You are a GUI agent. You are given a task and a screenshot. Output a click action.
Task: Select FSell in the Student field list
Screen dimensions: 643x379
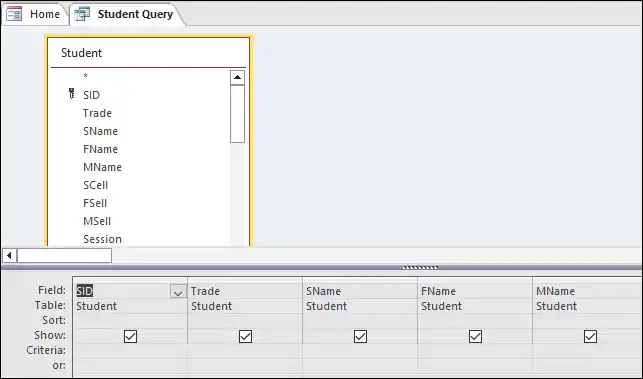click(95, 203)
